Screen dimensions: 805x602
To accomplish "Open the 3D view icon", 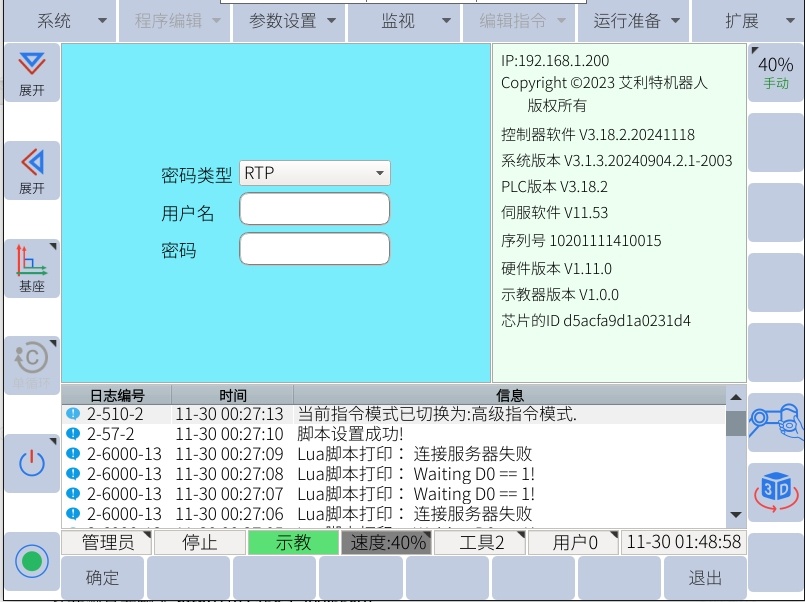I will tap(776, 492).
